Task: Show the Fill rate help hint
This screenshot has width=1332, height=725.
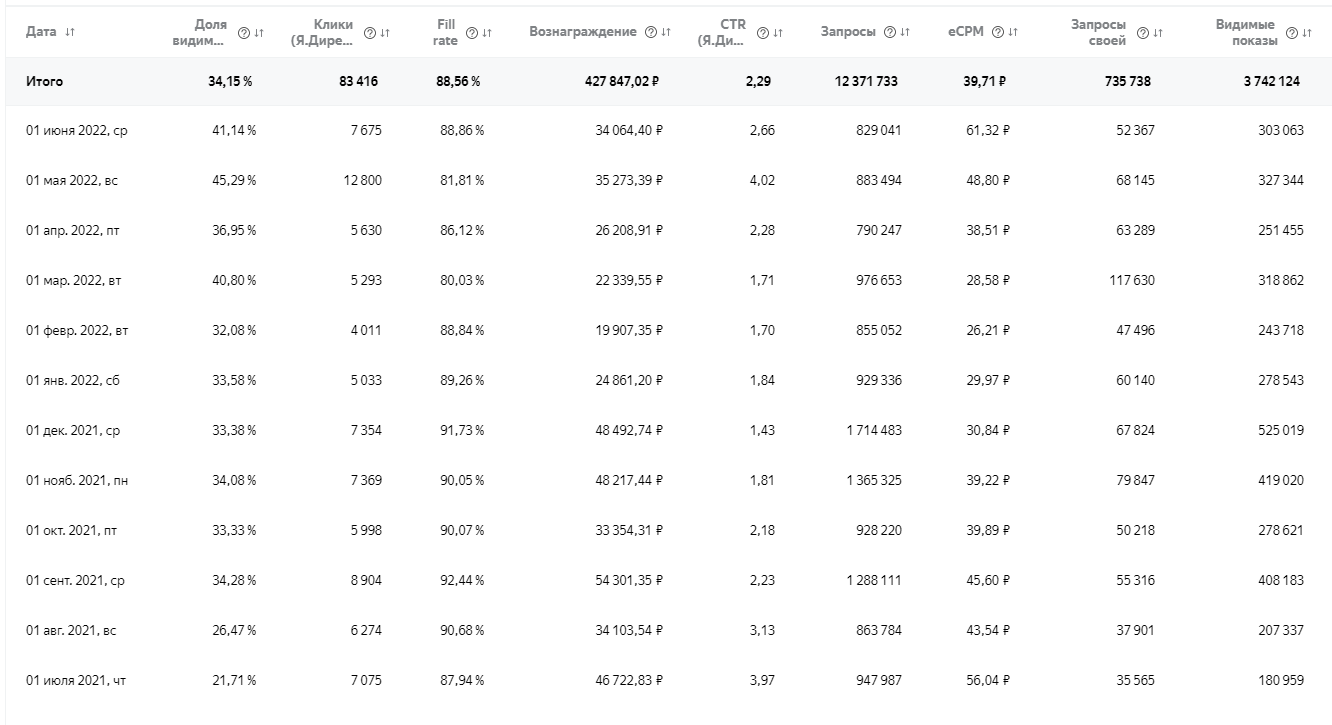Action: click(472, 33)
